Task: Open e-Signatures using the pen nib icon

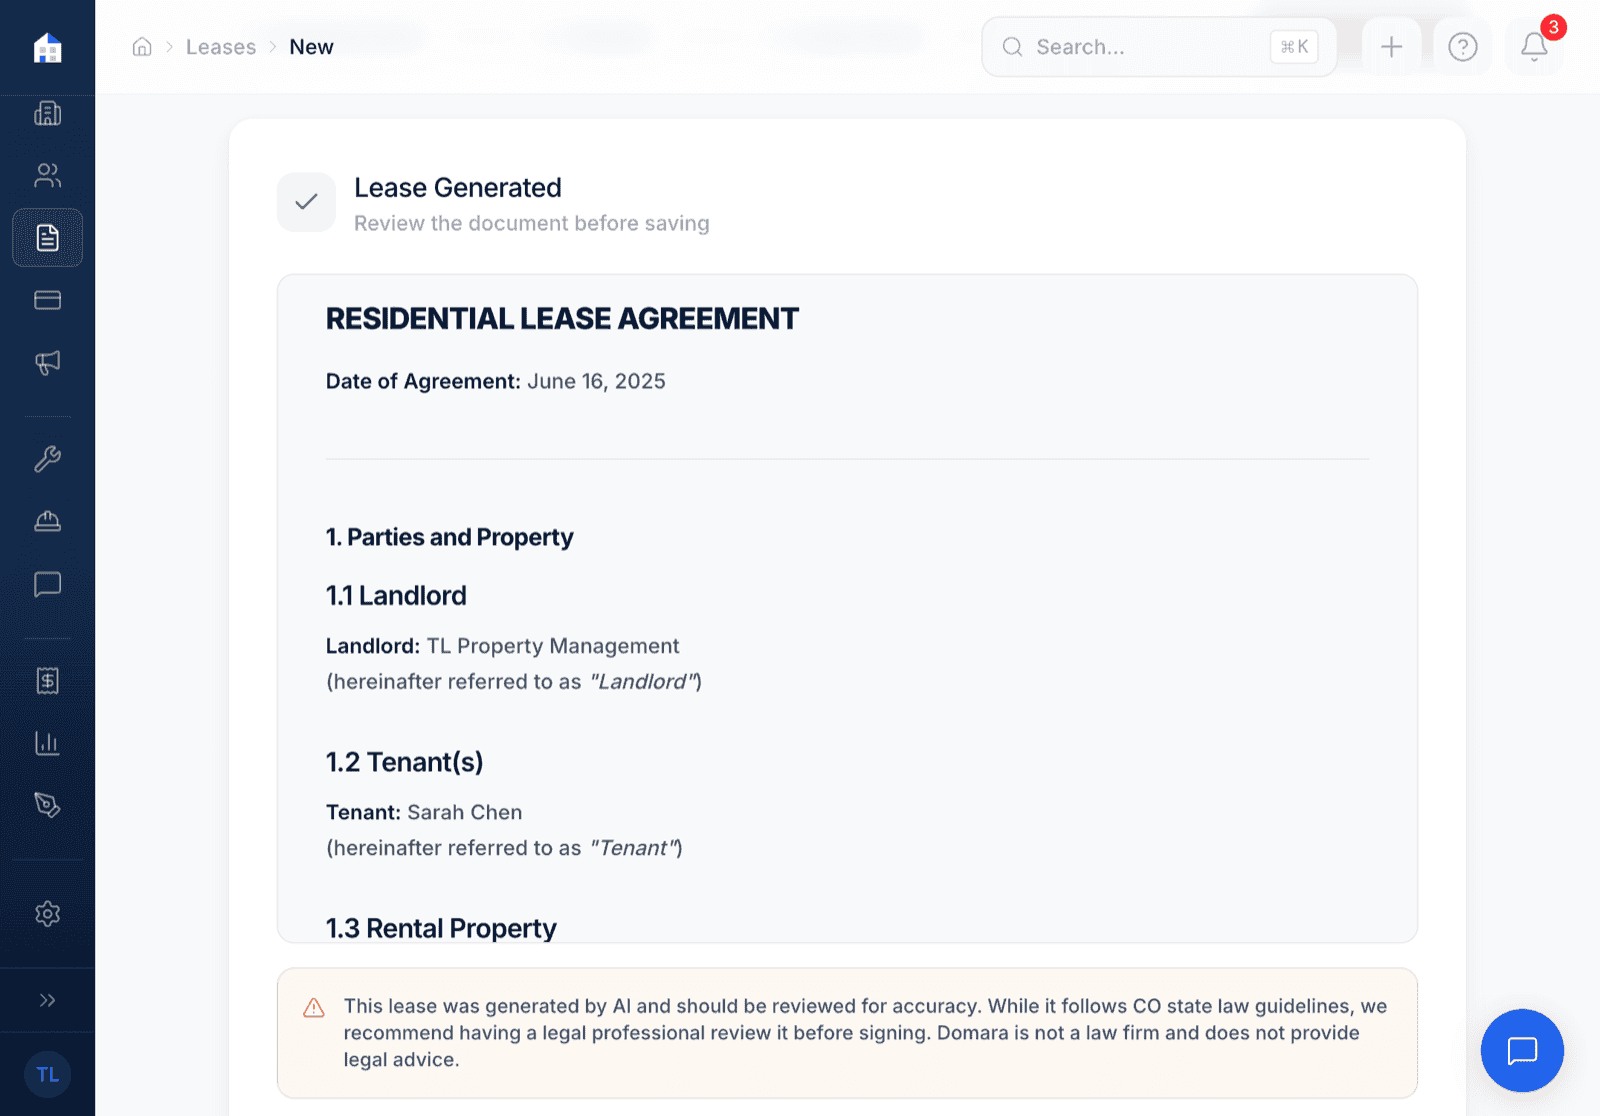Action: [x=47, y=805]
